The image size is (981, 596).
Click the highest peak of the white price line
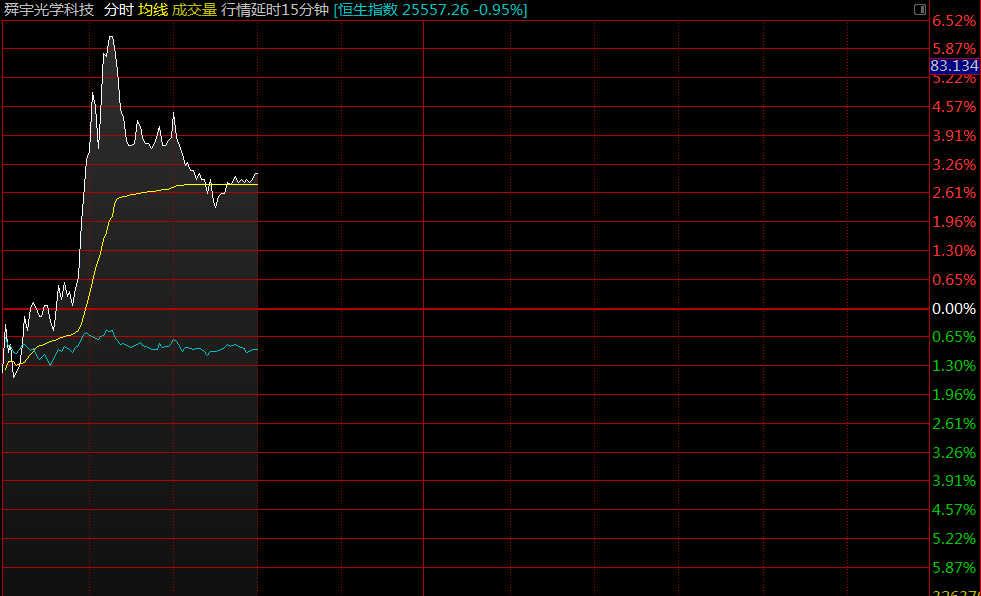tap(110, 38)
